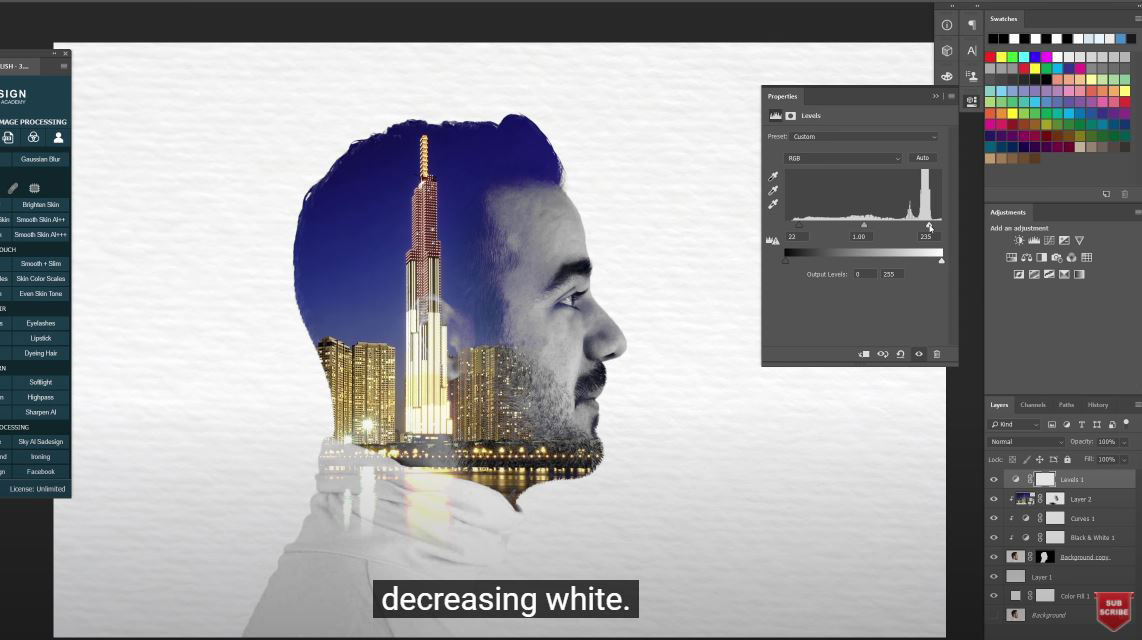Toggle adjustment visibility eye in Properties panel
Screen dimensions: 1142x640
coord(919,354)
